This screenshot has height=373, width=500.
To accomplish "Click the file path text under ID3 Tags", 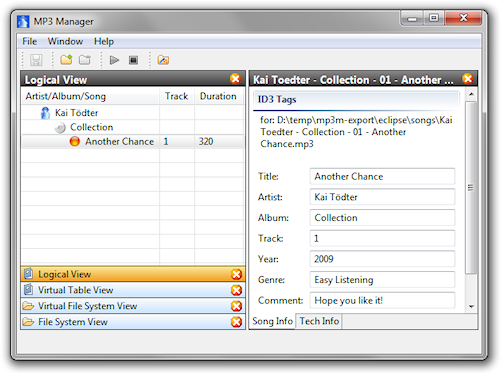I will tap(356, 132).
